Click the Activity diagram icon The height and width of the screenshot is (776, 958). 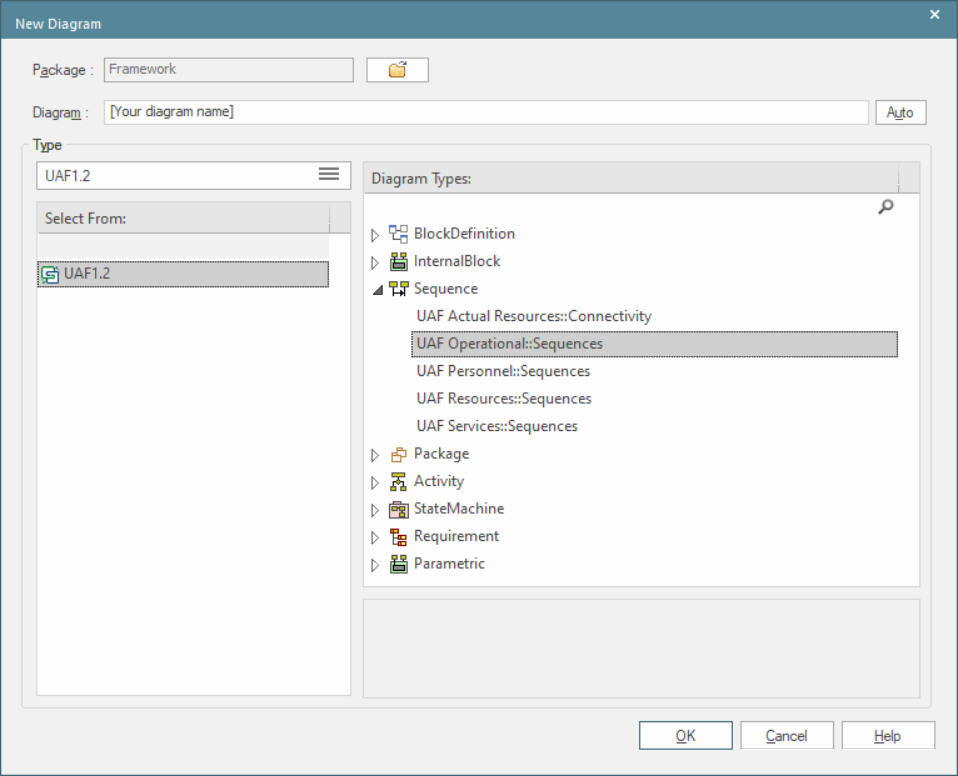point(398,482)
